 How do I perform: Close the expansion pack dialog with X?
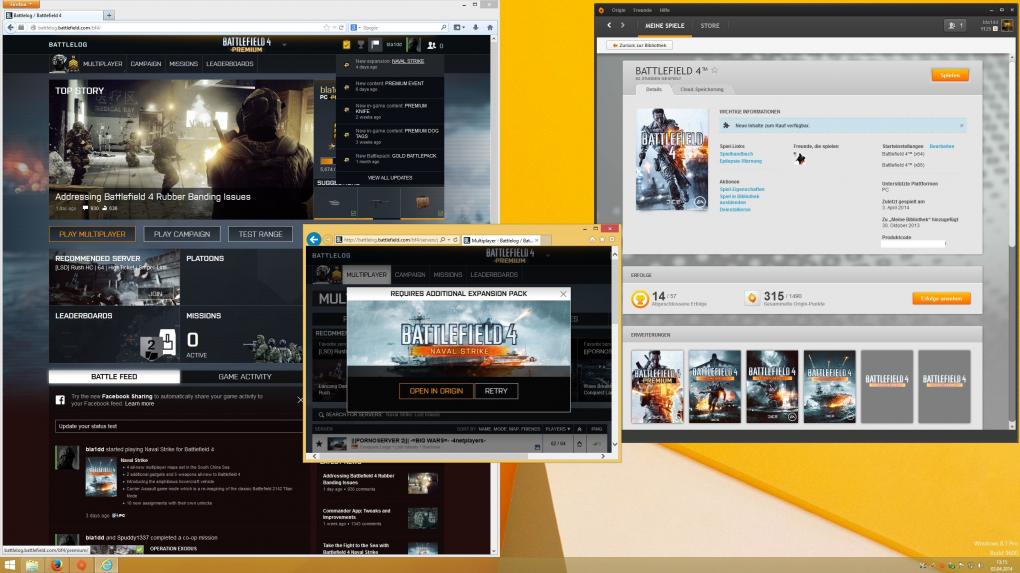563,294
